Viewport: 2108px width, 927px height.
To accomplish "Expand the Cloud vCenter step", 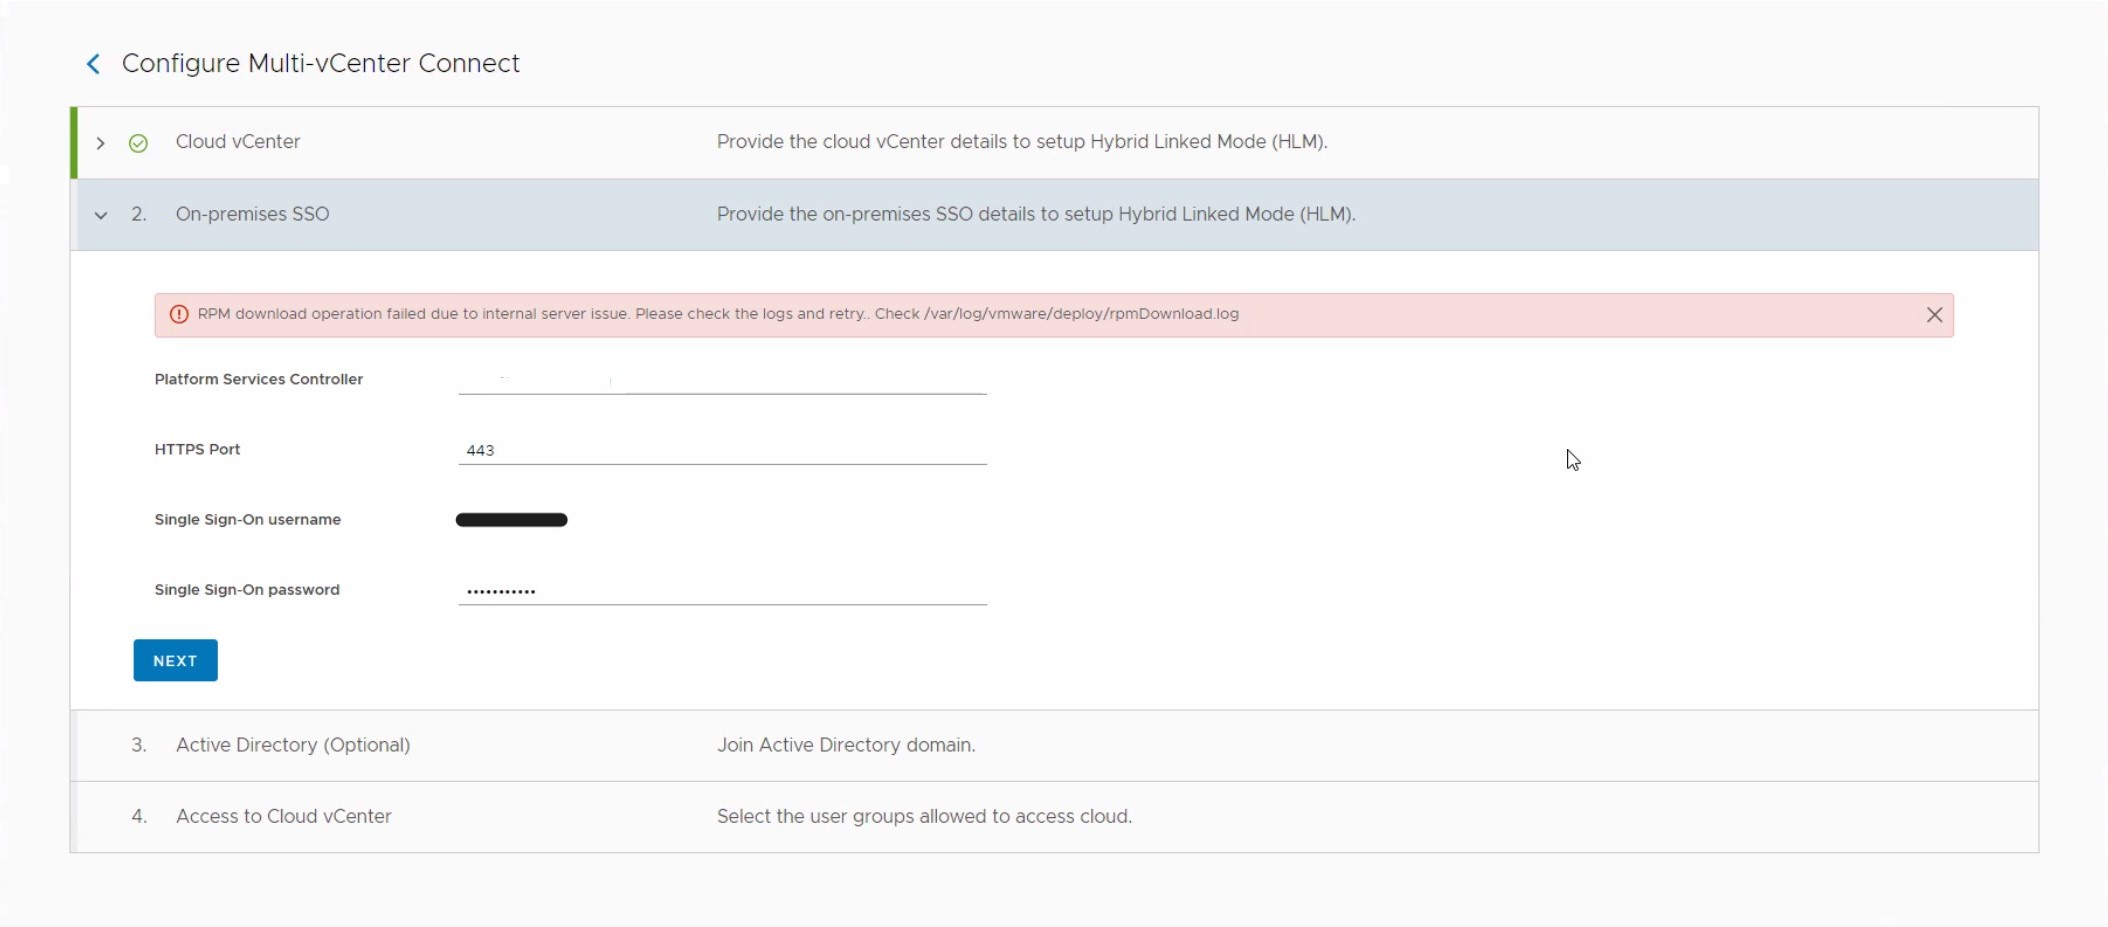I will (100, 143).
